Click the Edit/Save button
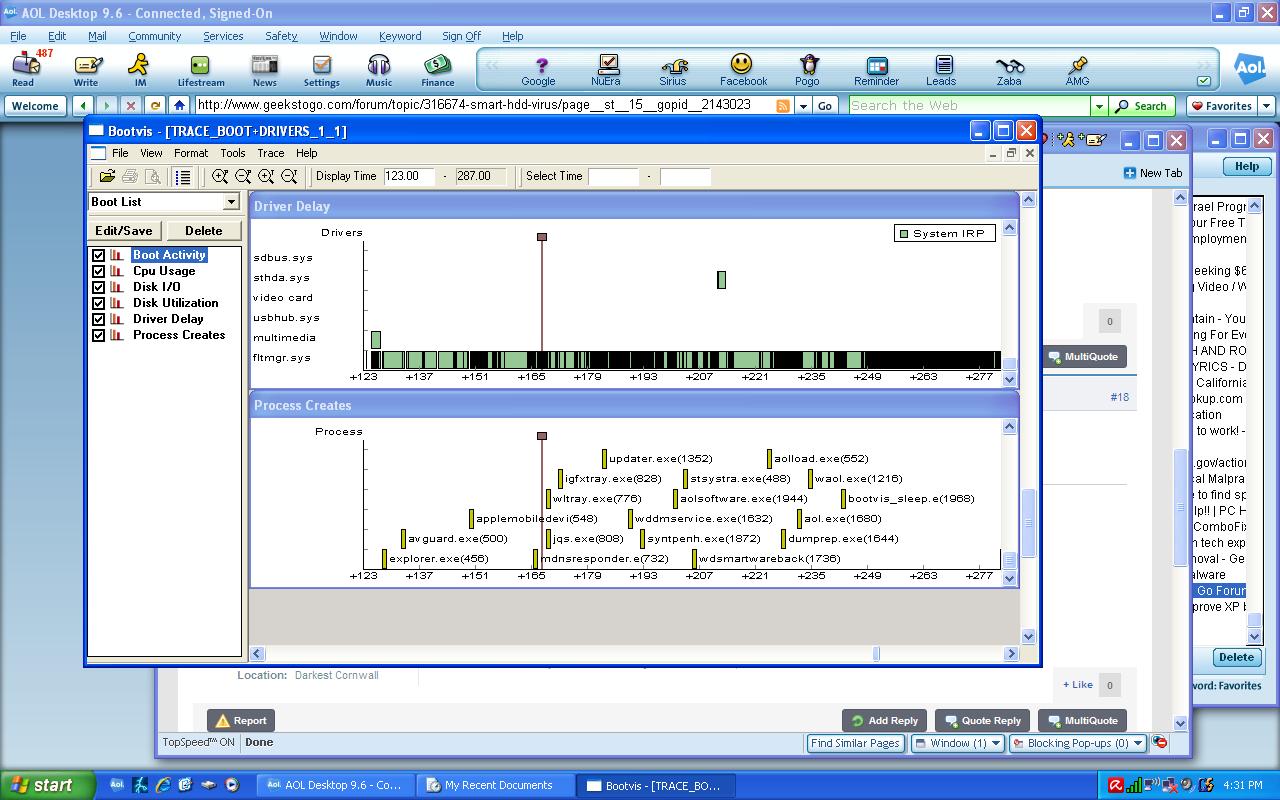This screenshot has width=1280, height=800. pyautogui.click(x=124, y=230)
